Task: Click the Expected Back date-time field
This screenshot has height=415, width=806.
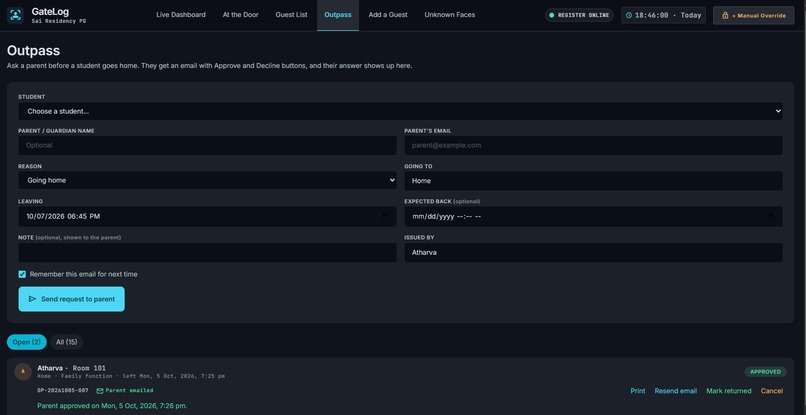Action: coord(593,216)
